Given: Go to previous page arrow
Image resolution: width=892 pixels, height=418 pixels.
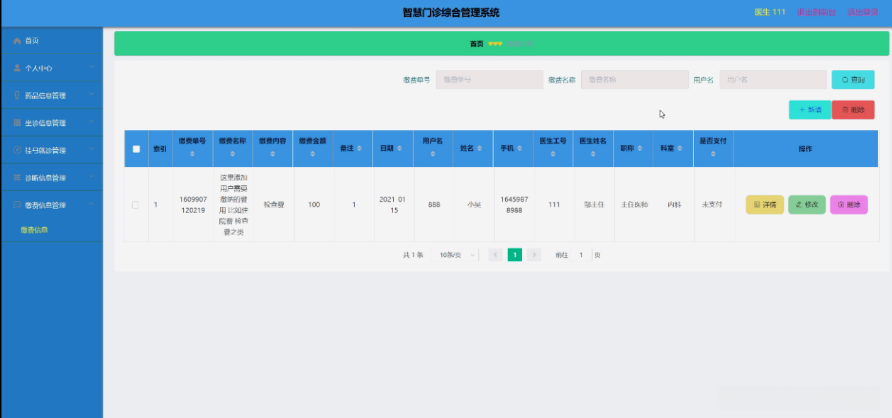Looking at the screenshot, I should [495, 255].
